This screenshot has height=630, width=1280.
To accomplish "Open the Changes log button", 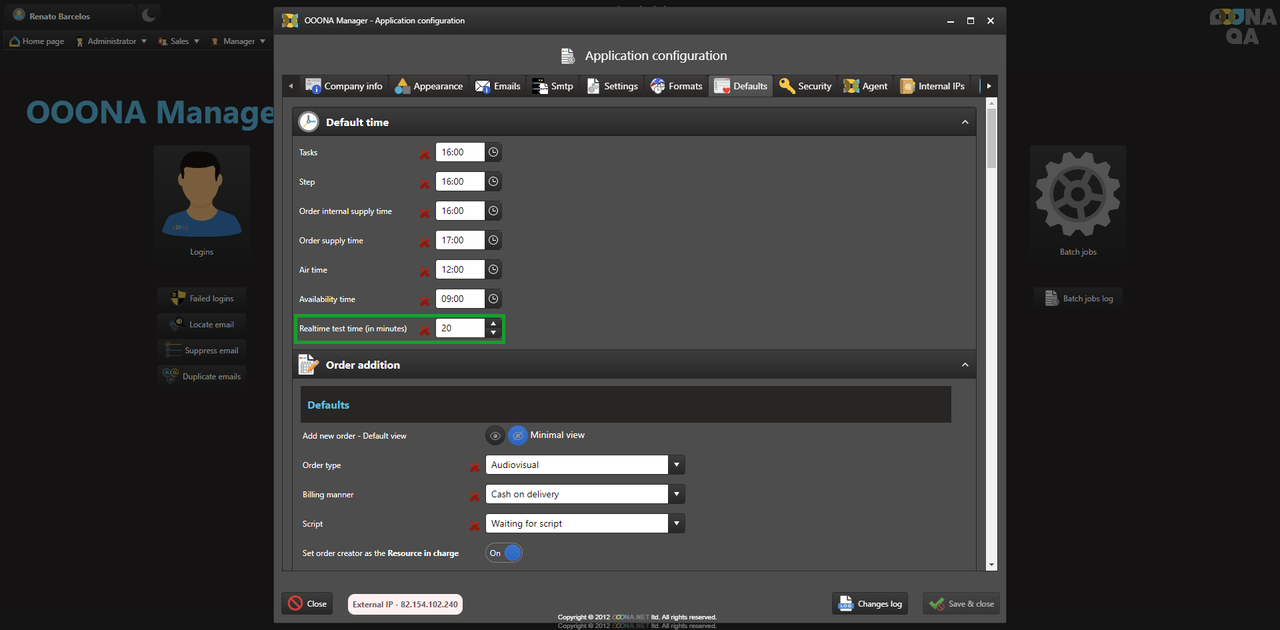I will tap(869, 604).
